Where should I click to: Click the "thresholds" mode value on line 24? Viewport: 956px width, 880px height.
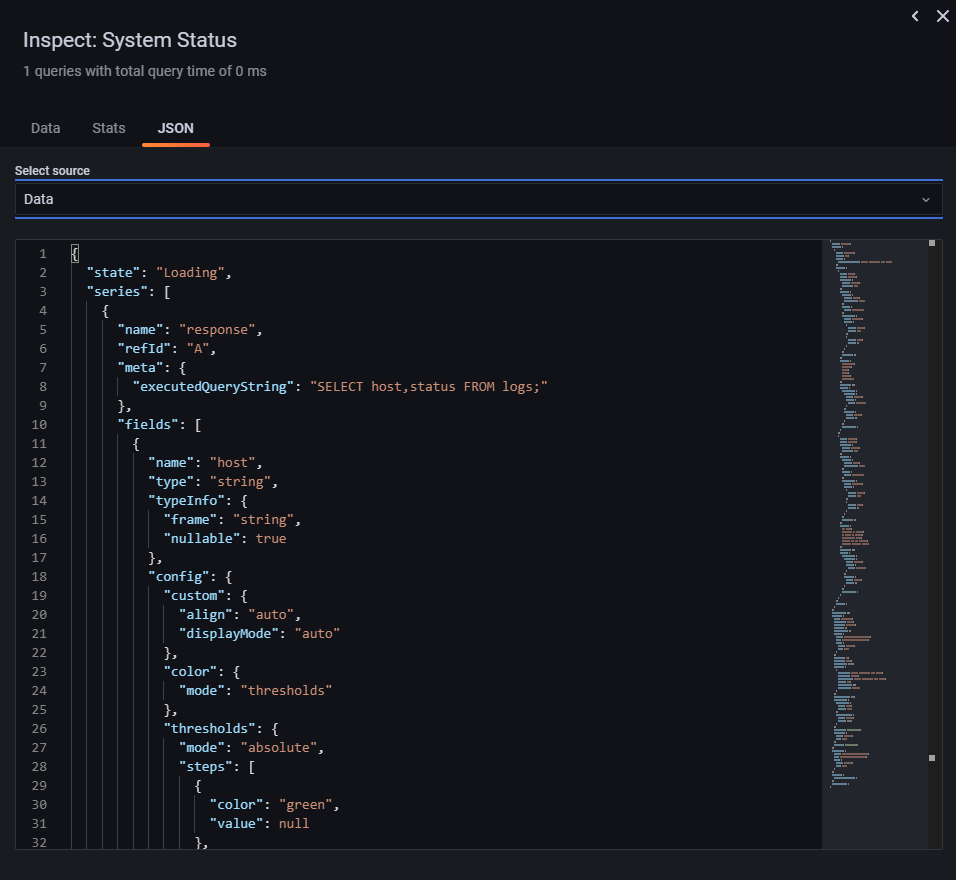pyautogui.click(x=286, y=690)
